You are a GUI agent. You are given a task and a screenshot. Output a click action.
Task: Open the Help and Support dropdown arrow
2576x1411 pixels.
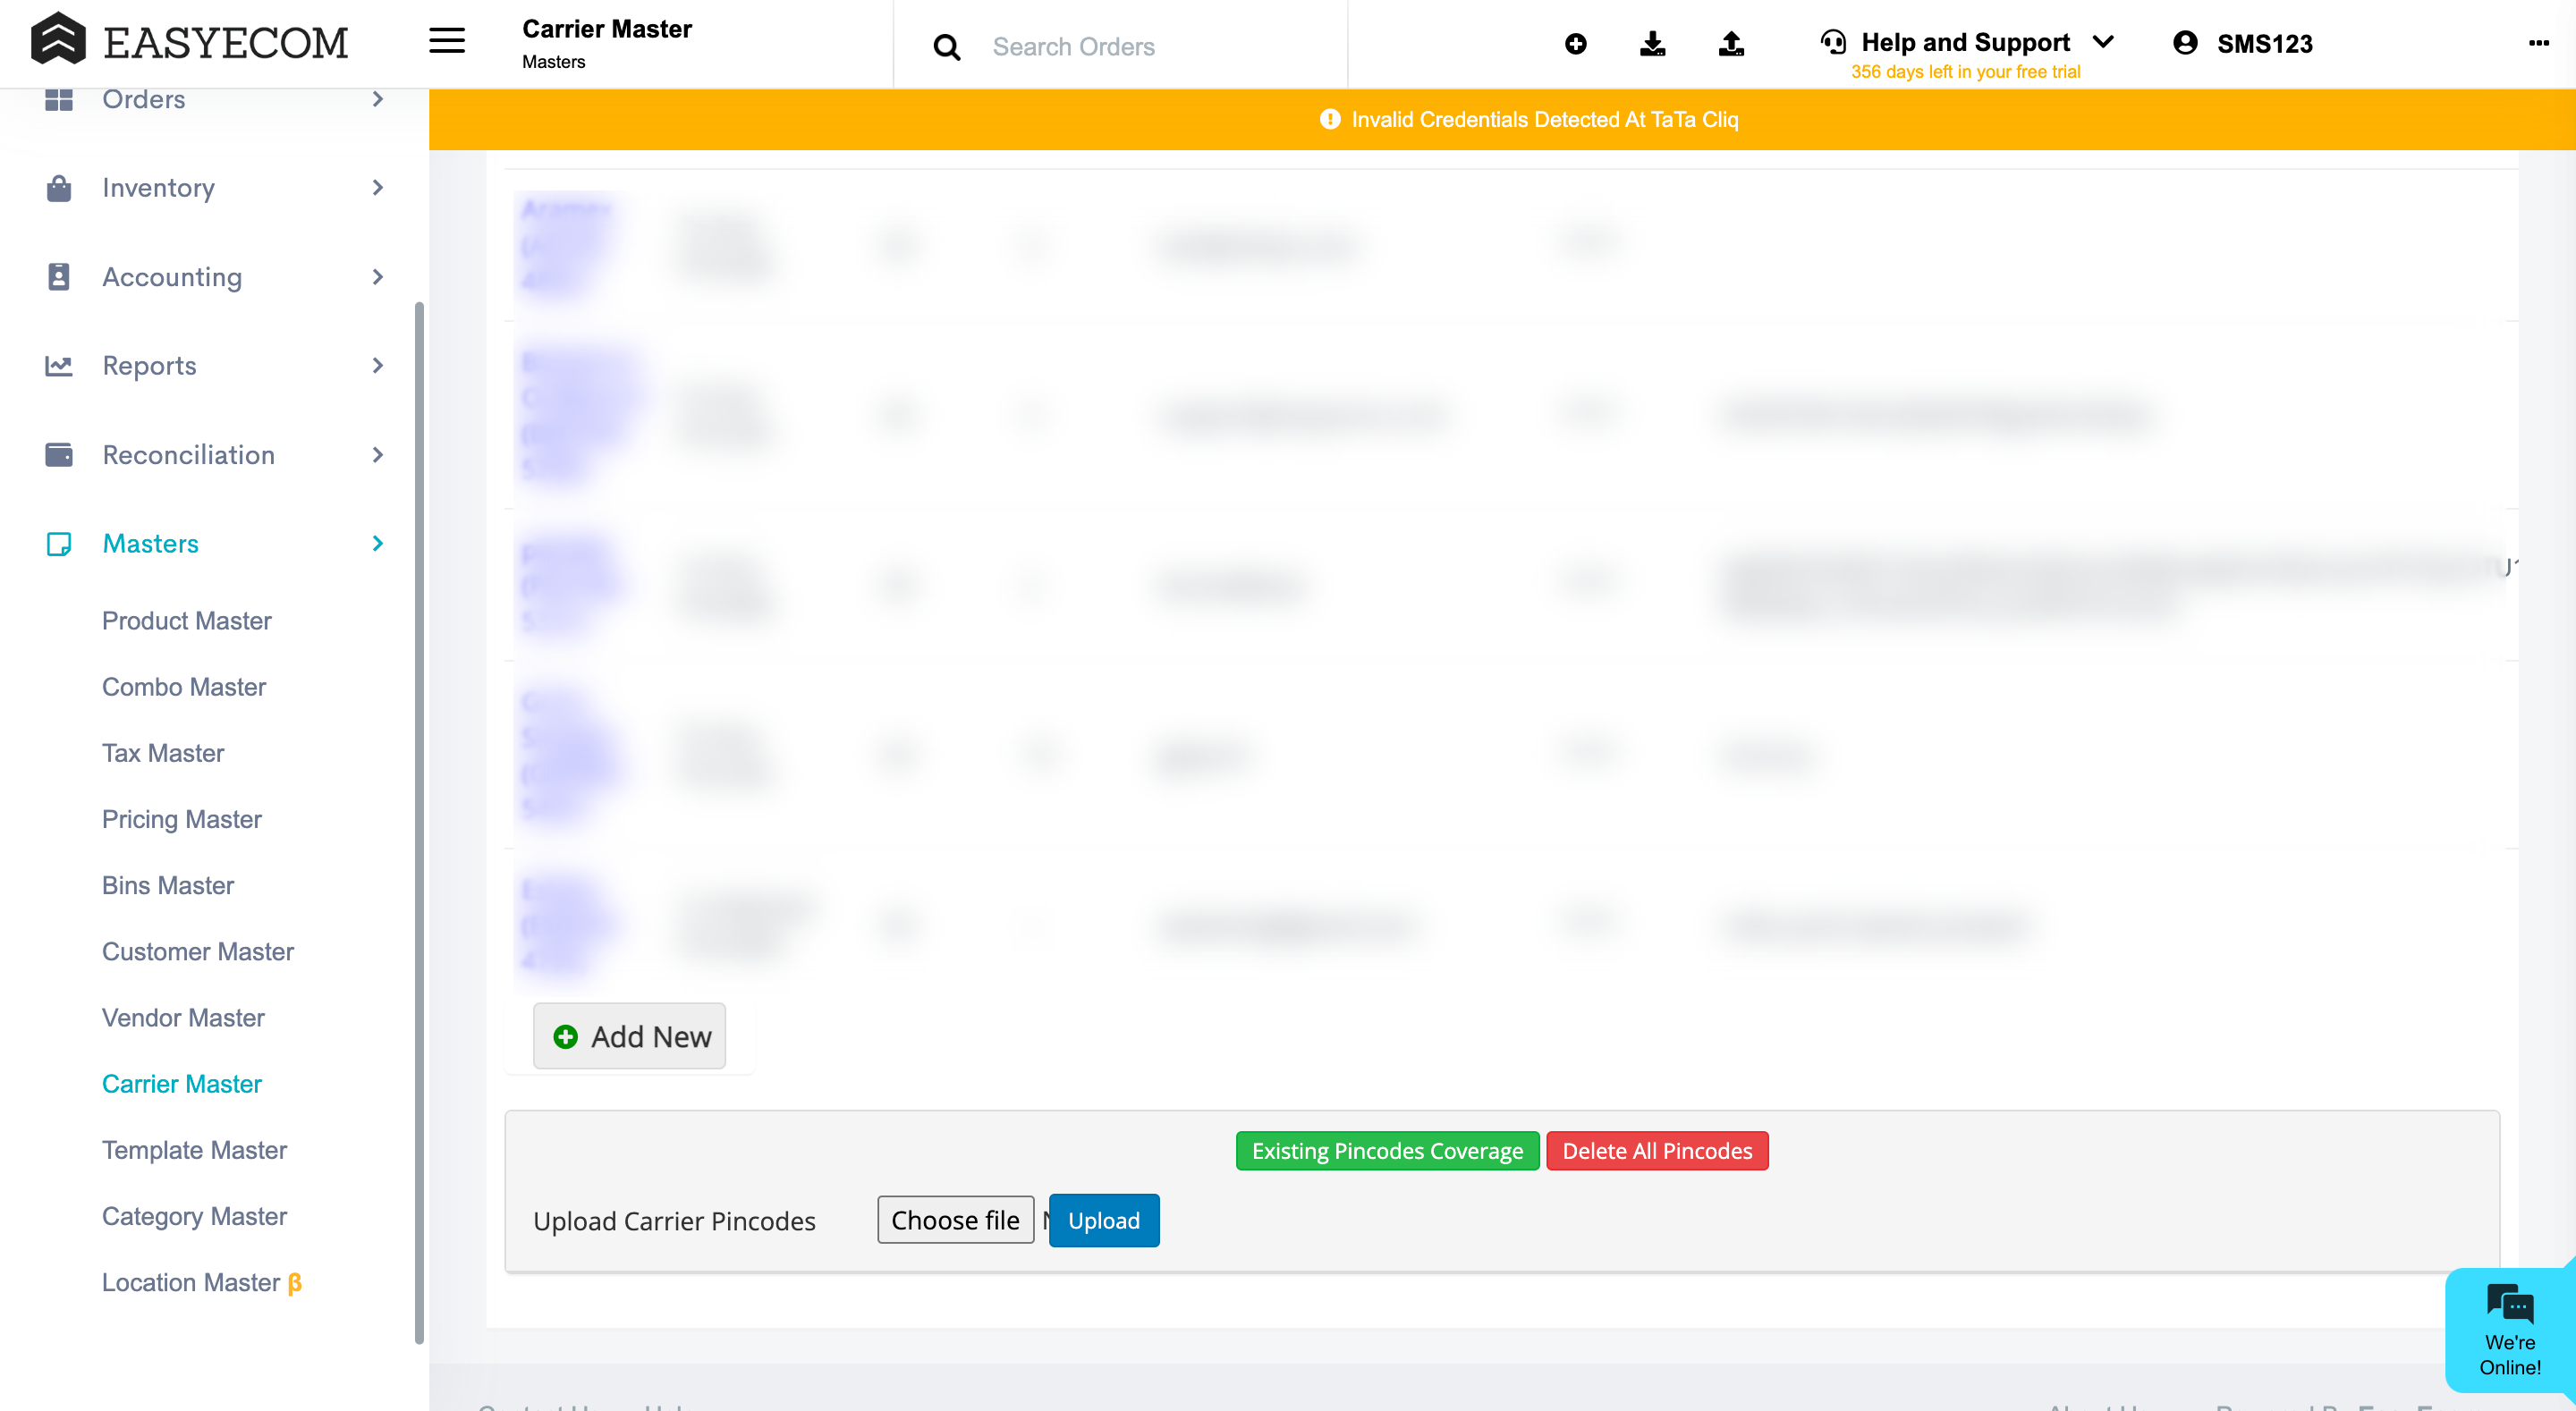(2104, 42)
